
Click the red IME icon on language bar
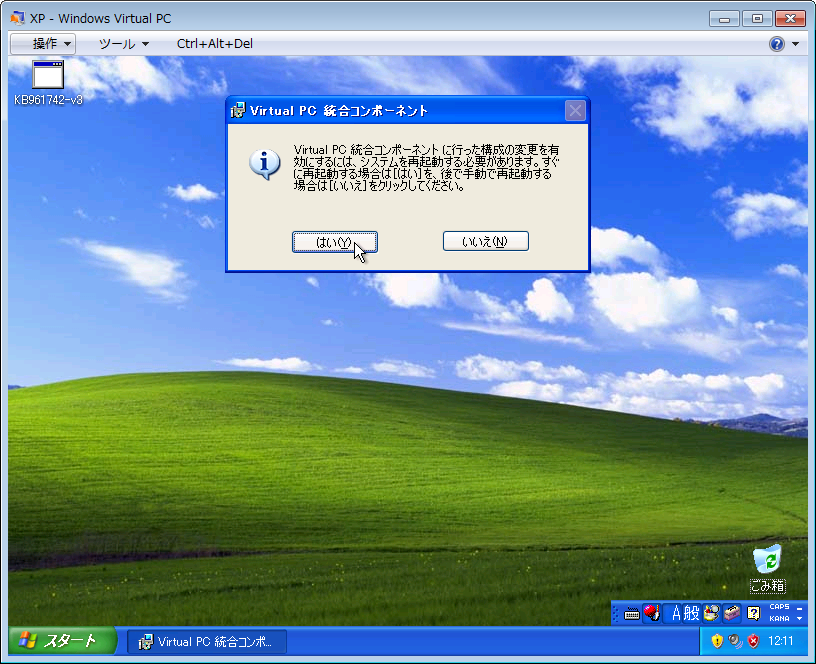click(x=652, y=613)
